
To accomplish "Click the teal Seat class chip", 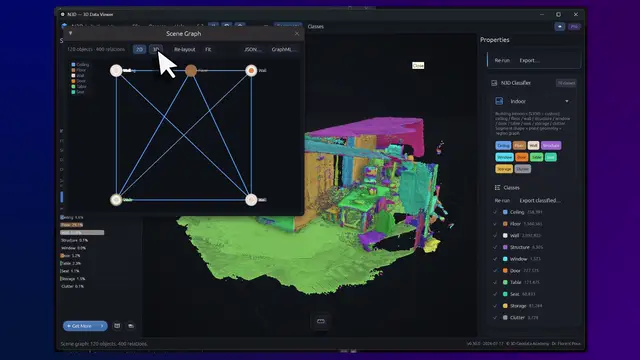I will pyautogui.click(x=551, y=157).
